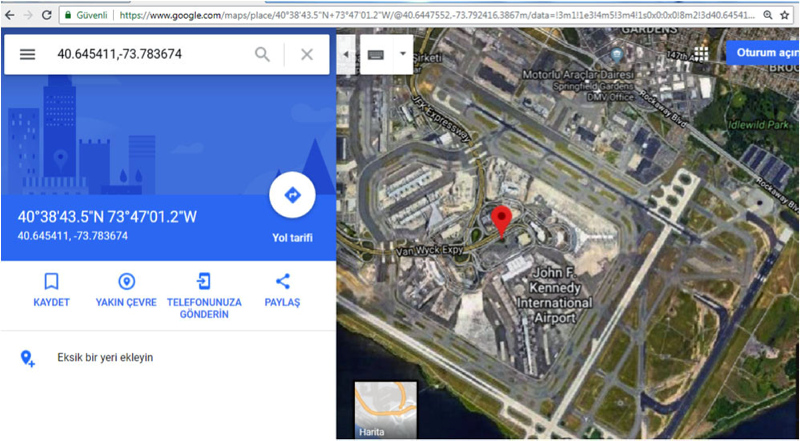Viewport: 800px width, 441px height.
Task: Click the magnifier search icon
Action: (262, 55)
